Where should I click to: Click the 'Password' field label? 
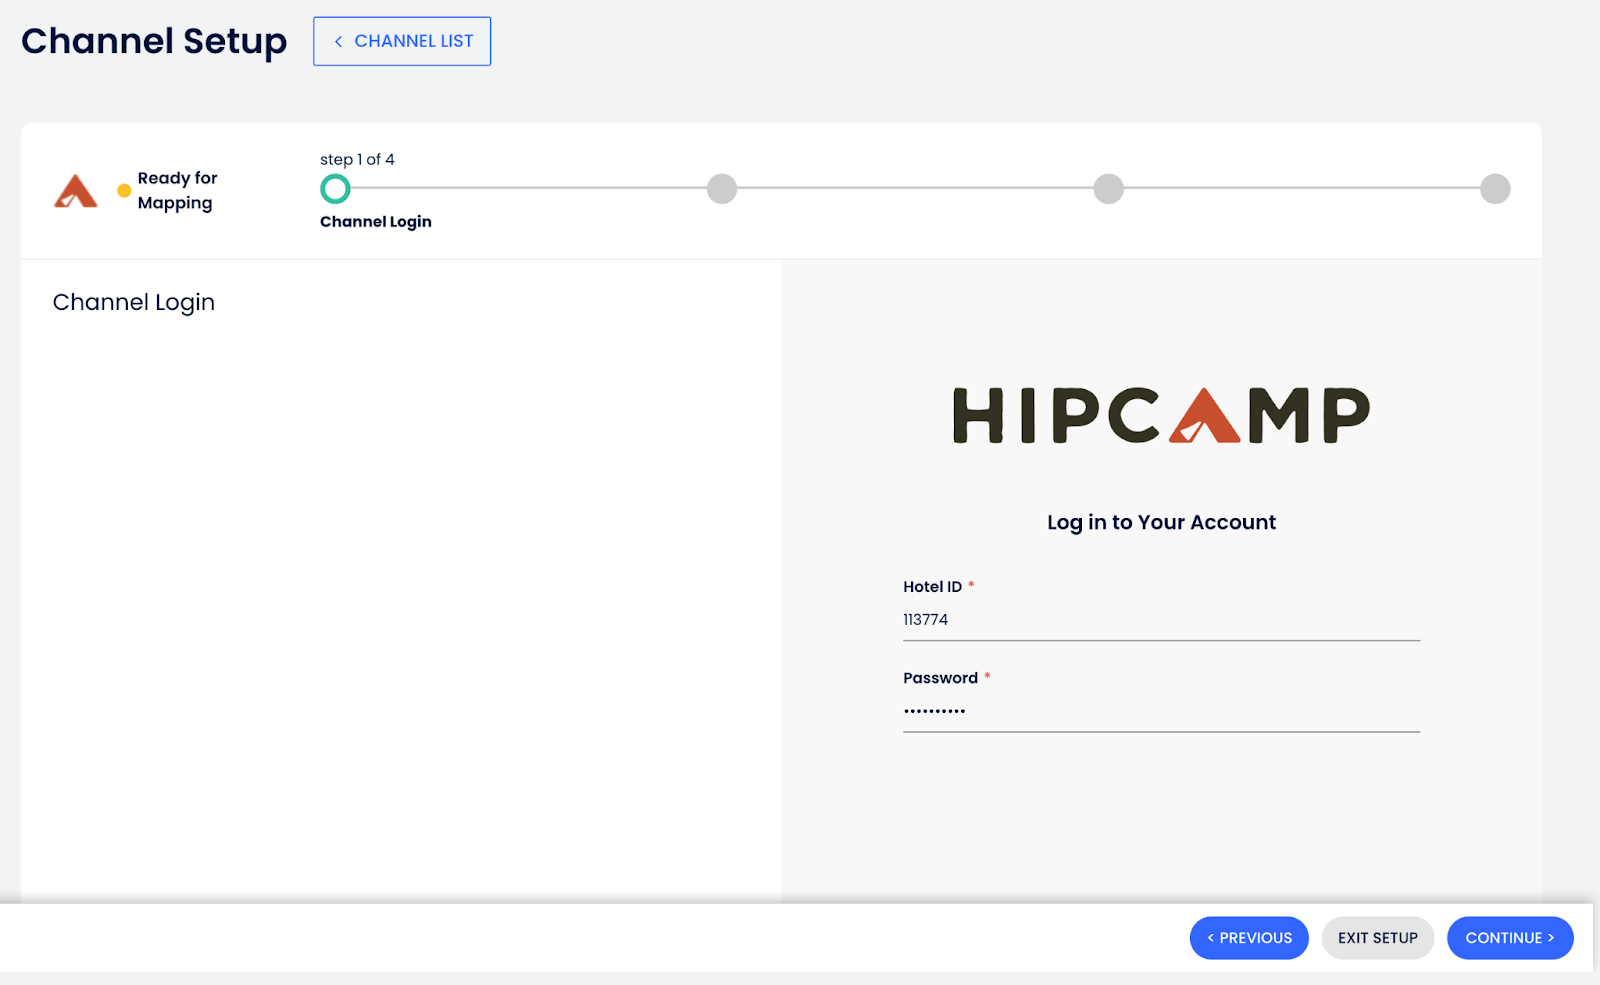pyautogui.click(x=940, y=678)
